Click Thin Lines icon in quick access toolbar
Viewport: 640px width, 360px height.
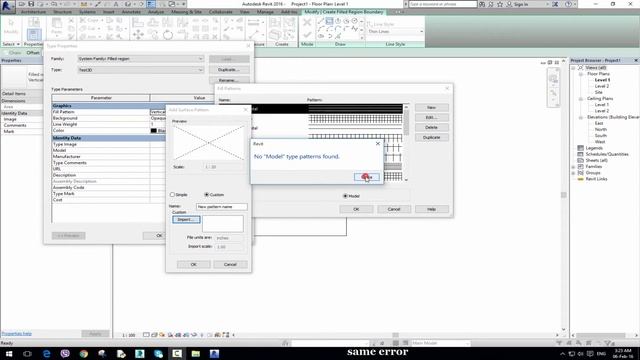click(151, 4)
